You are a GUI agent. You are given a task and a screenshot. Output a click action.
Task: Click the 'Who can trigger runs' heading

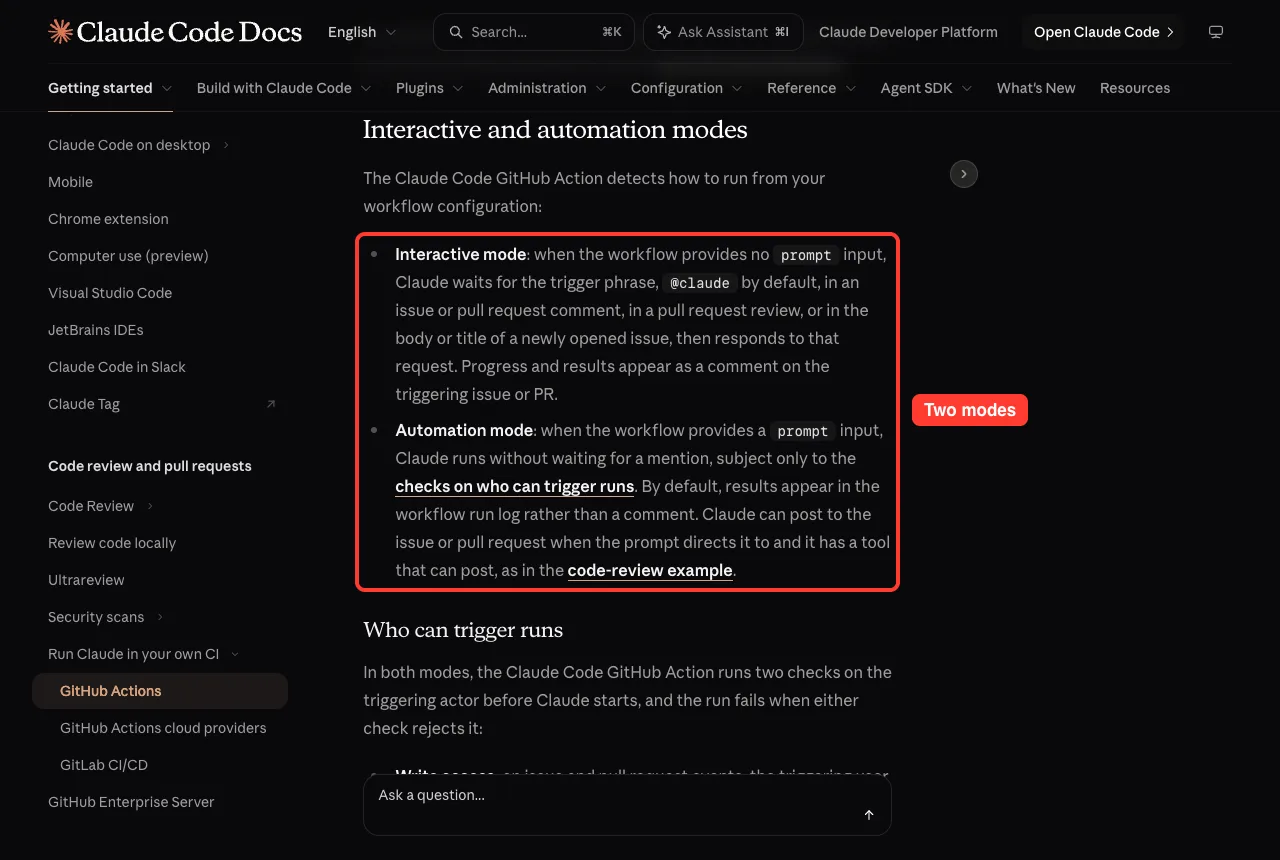click(463, 630)
